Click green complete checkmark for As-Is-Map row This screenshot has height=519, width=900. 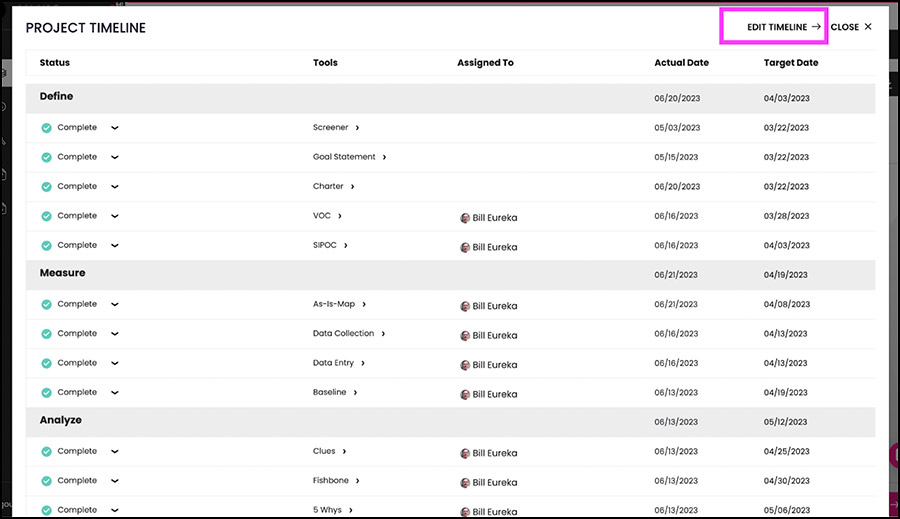[46, 304]
